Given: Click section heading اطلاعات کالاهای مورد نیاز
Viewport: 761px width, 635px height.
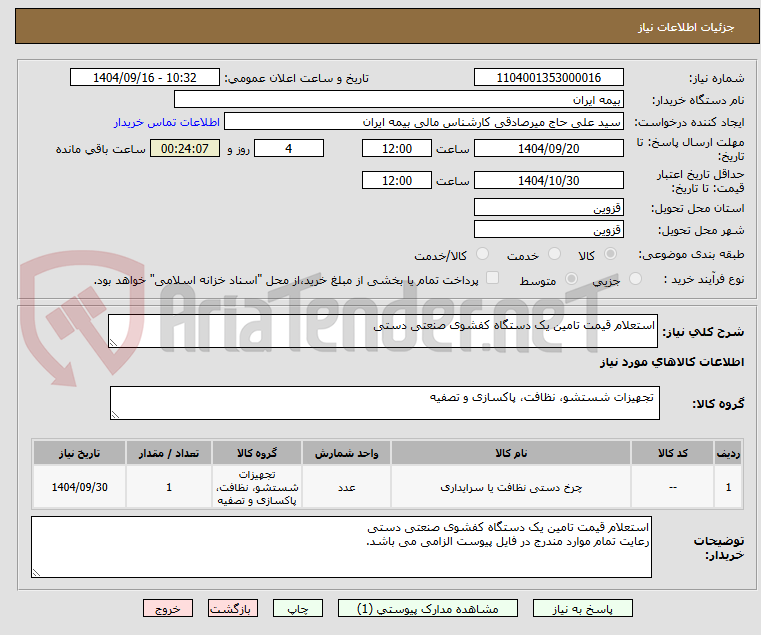Looking at the screenshot, I should pyautogui.click(x=672, y=362).
